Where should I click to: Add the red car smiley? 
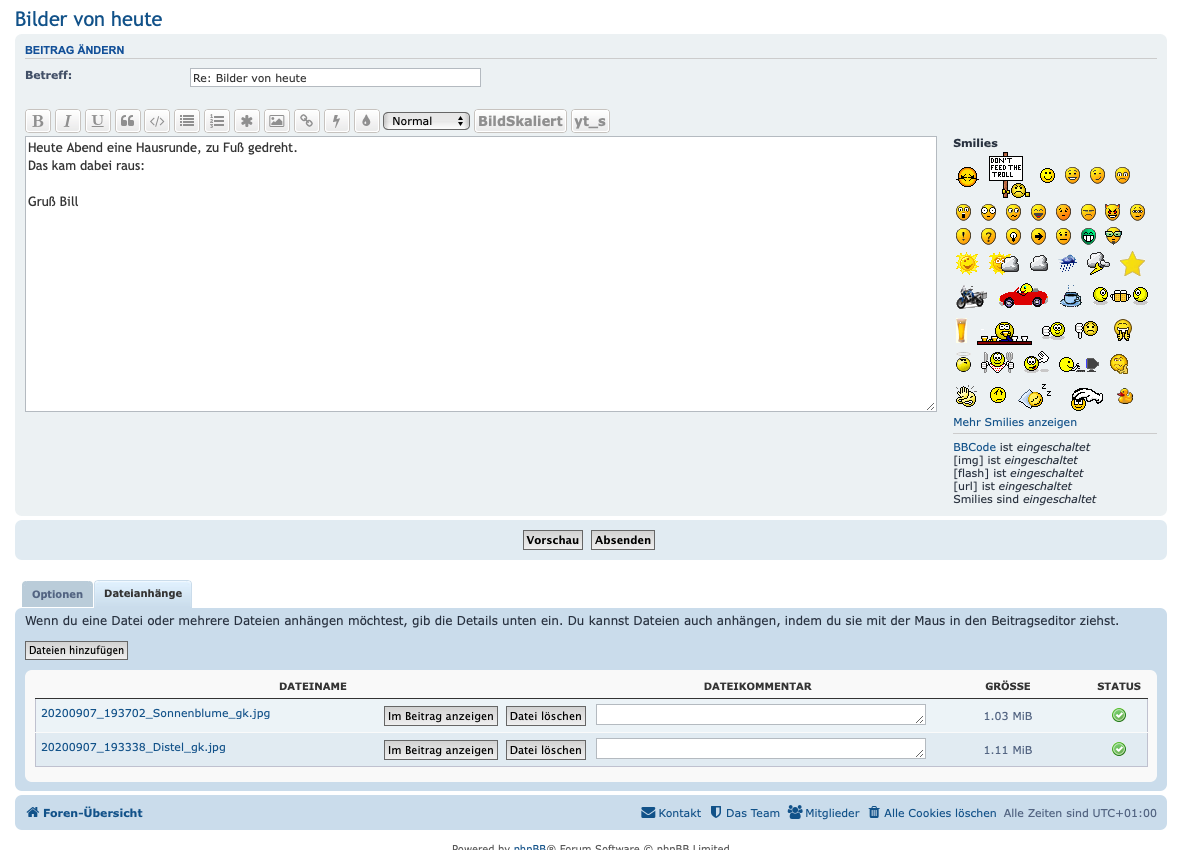coord(1022,295)
